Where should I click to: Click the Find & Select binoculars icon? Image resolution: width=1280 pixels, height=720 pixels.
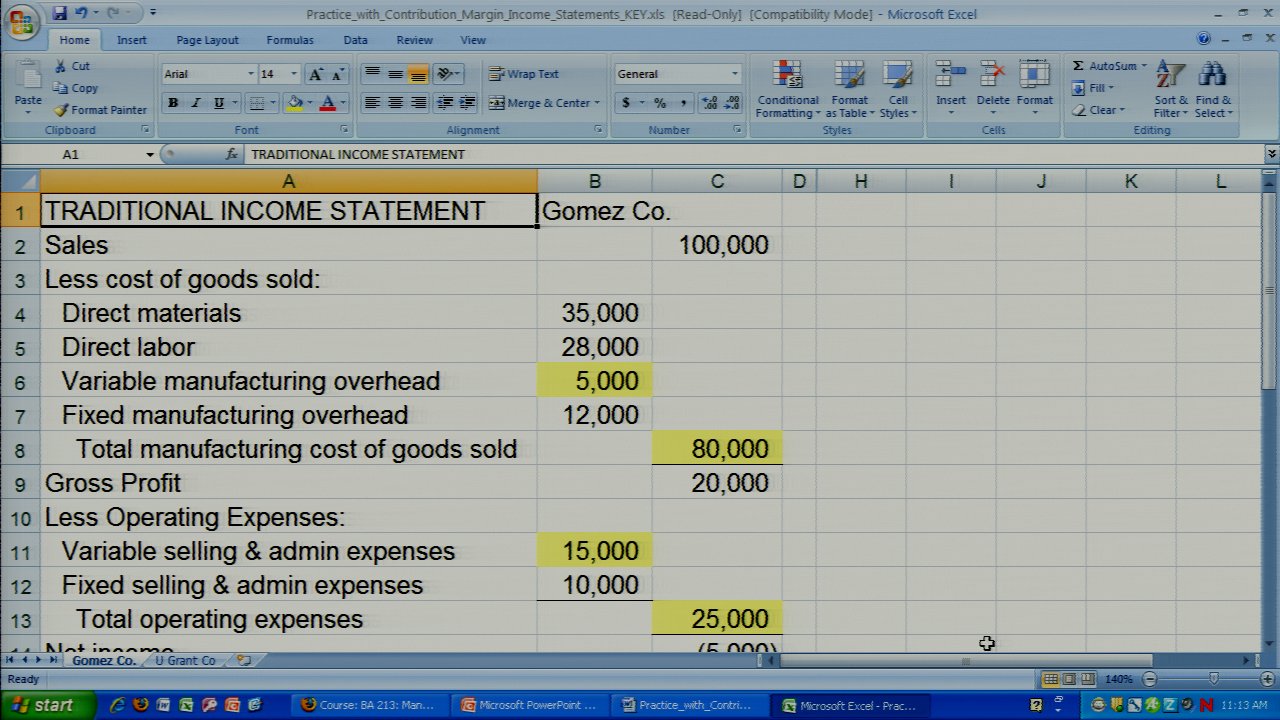click(1212, 90)
